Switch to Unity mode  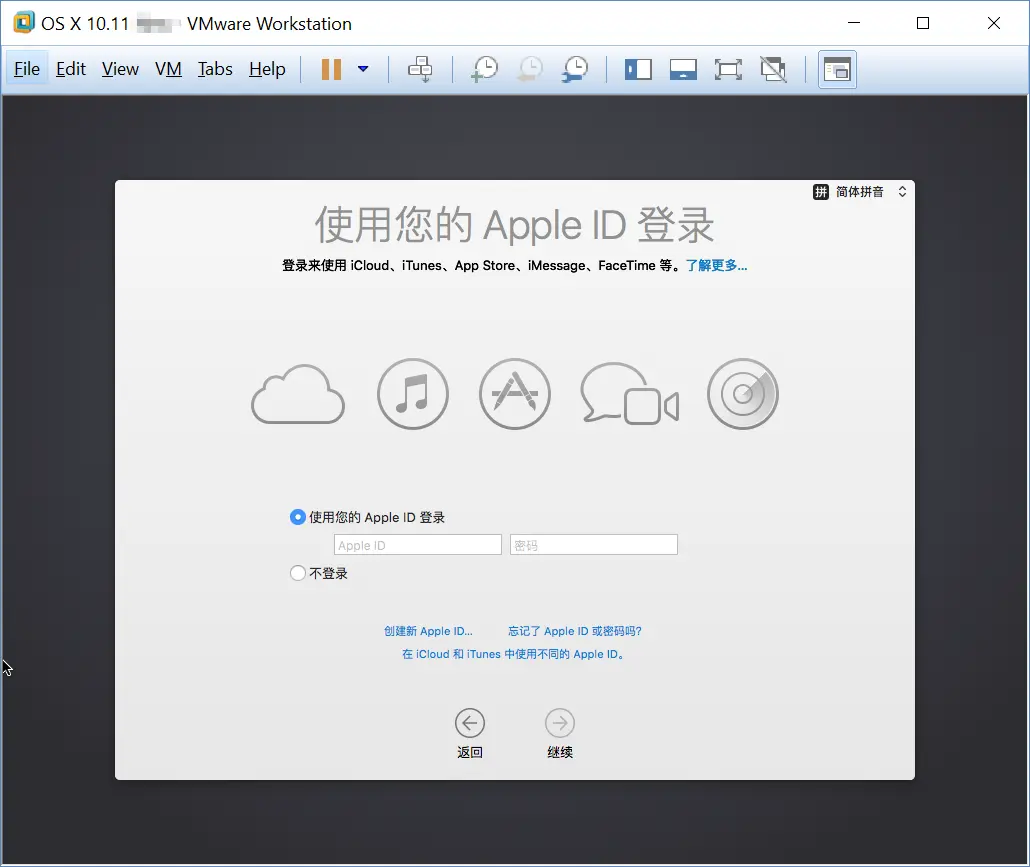[x=773, y=69]
